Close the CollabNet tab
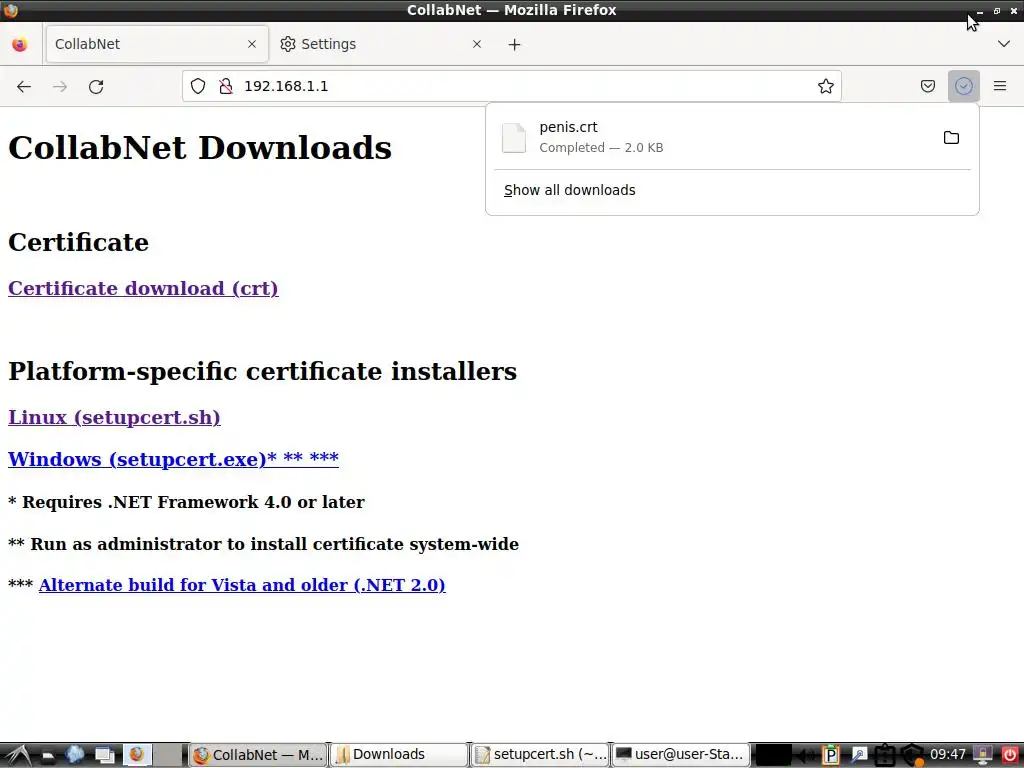Screen dimensions: 1024x768 [x=252, y=44]
